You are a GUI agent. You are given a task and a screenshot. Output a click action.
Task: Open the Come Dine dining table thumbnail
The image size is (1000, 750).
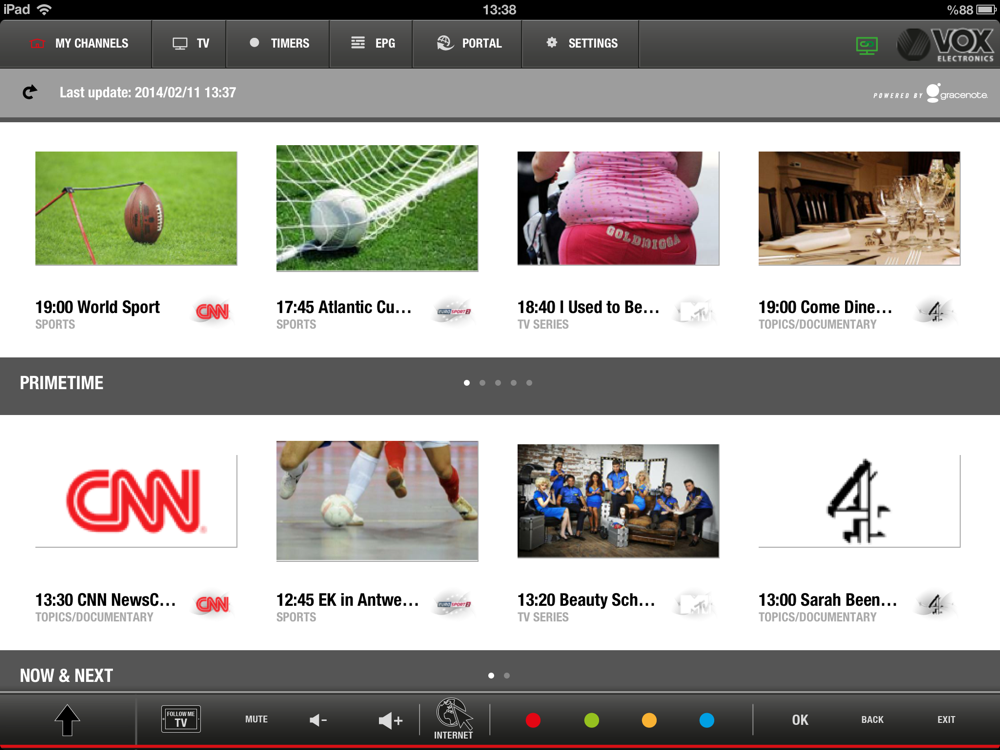(x=859, y=208)
